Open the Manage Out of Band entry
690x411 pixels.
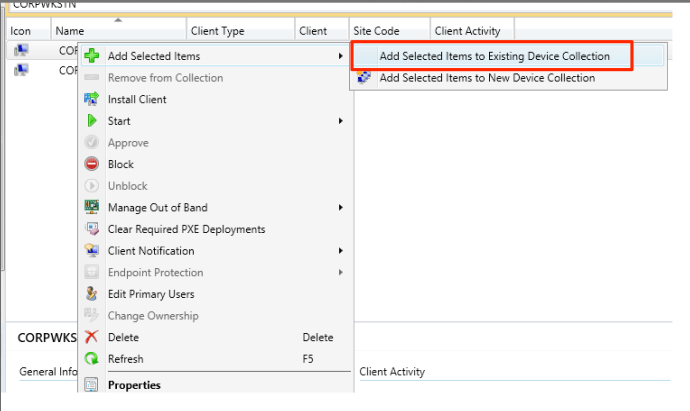[x=215, y=207]
